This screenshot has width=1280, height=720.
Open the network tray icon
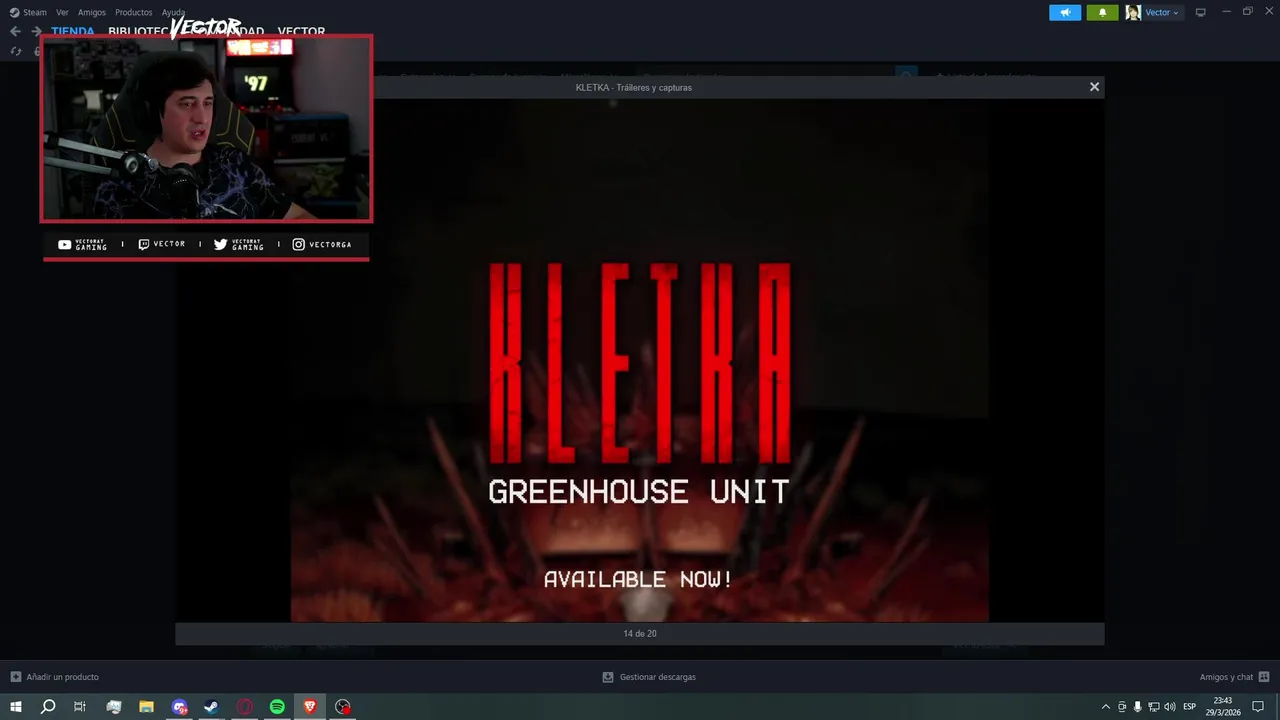tap(1153, 707)
